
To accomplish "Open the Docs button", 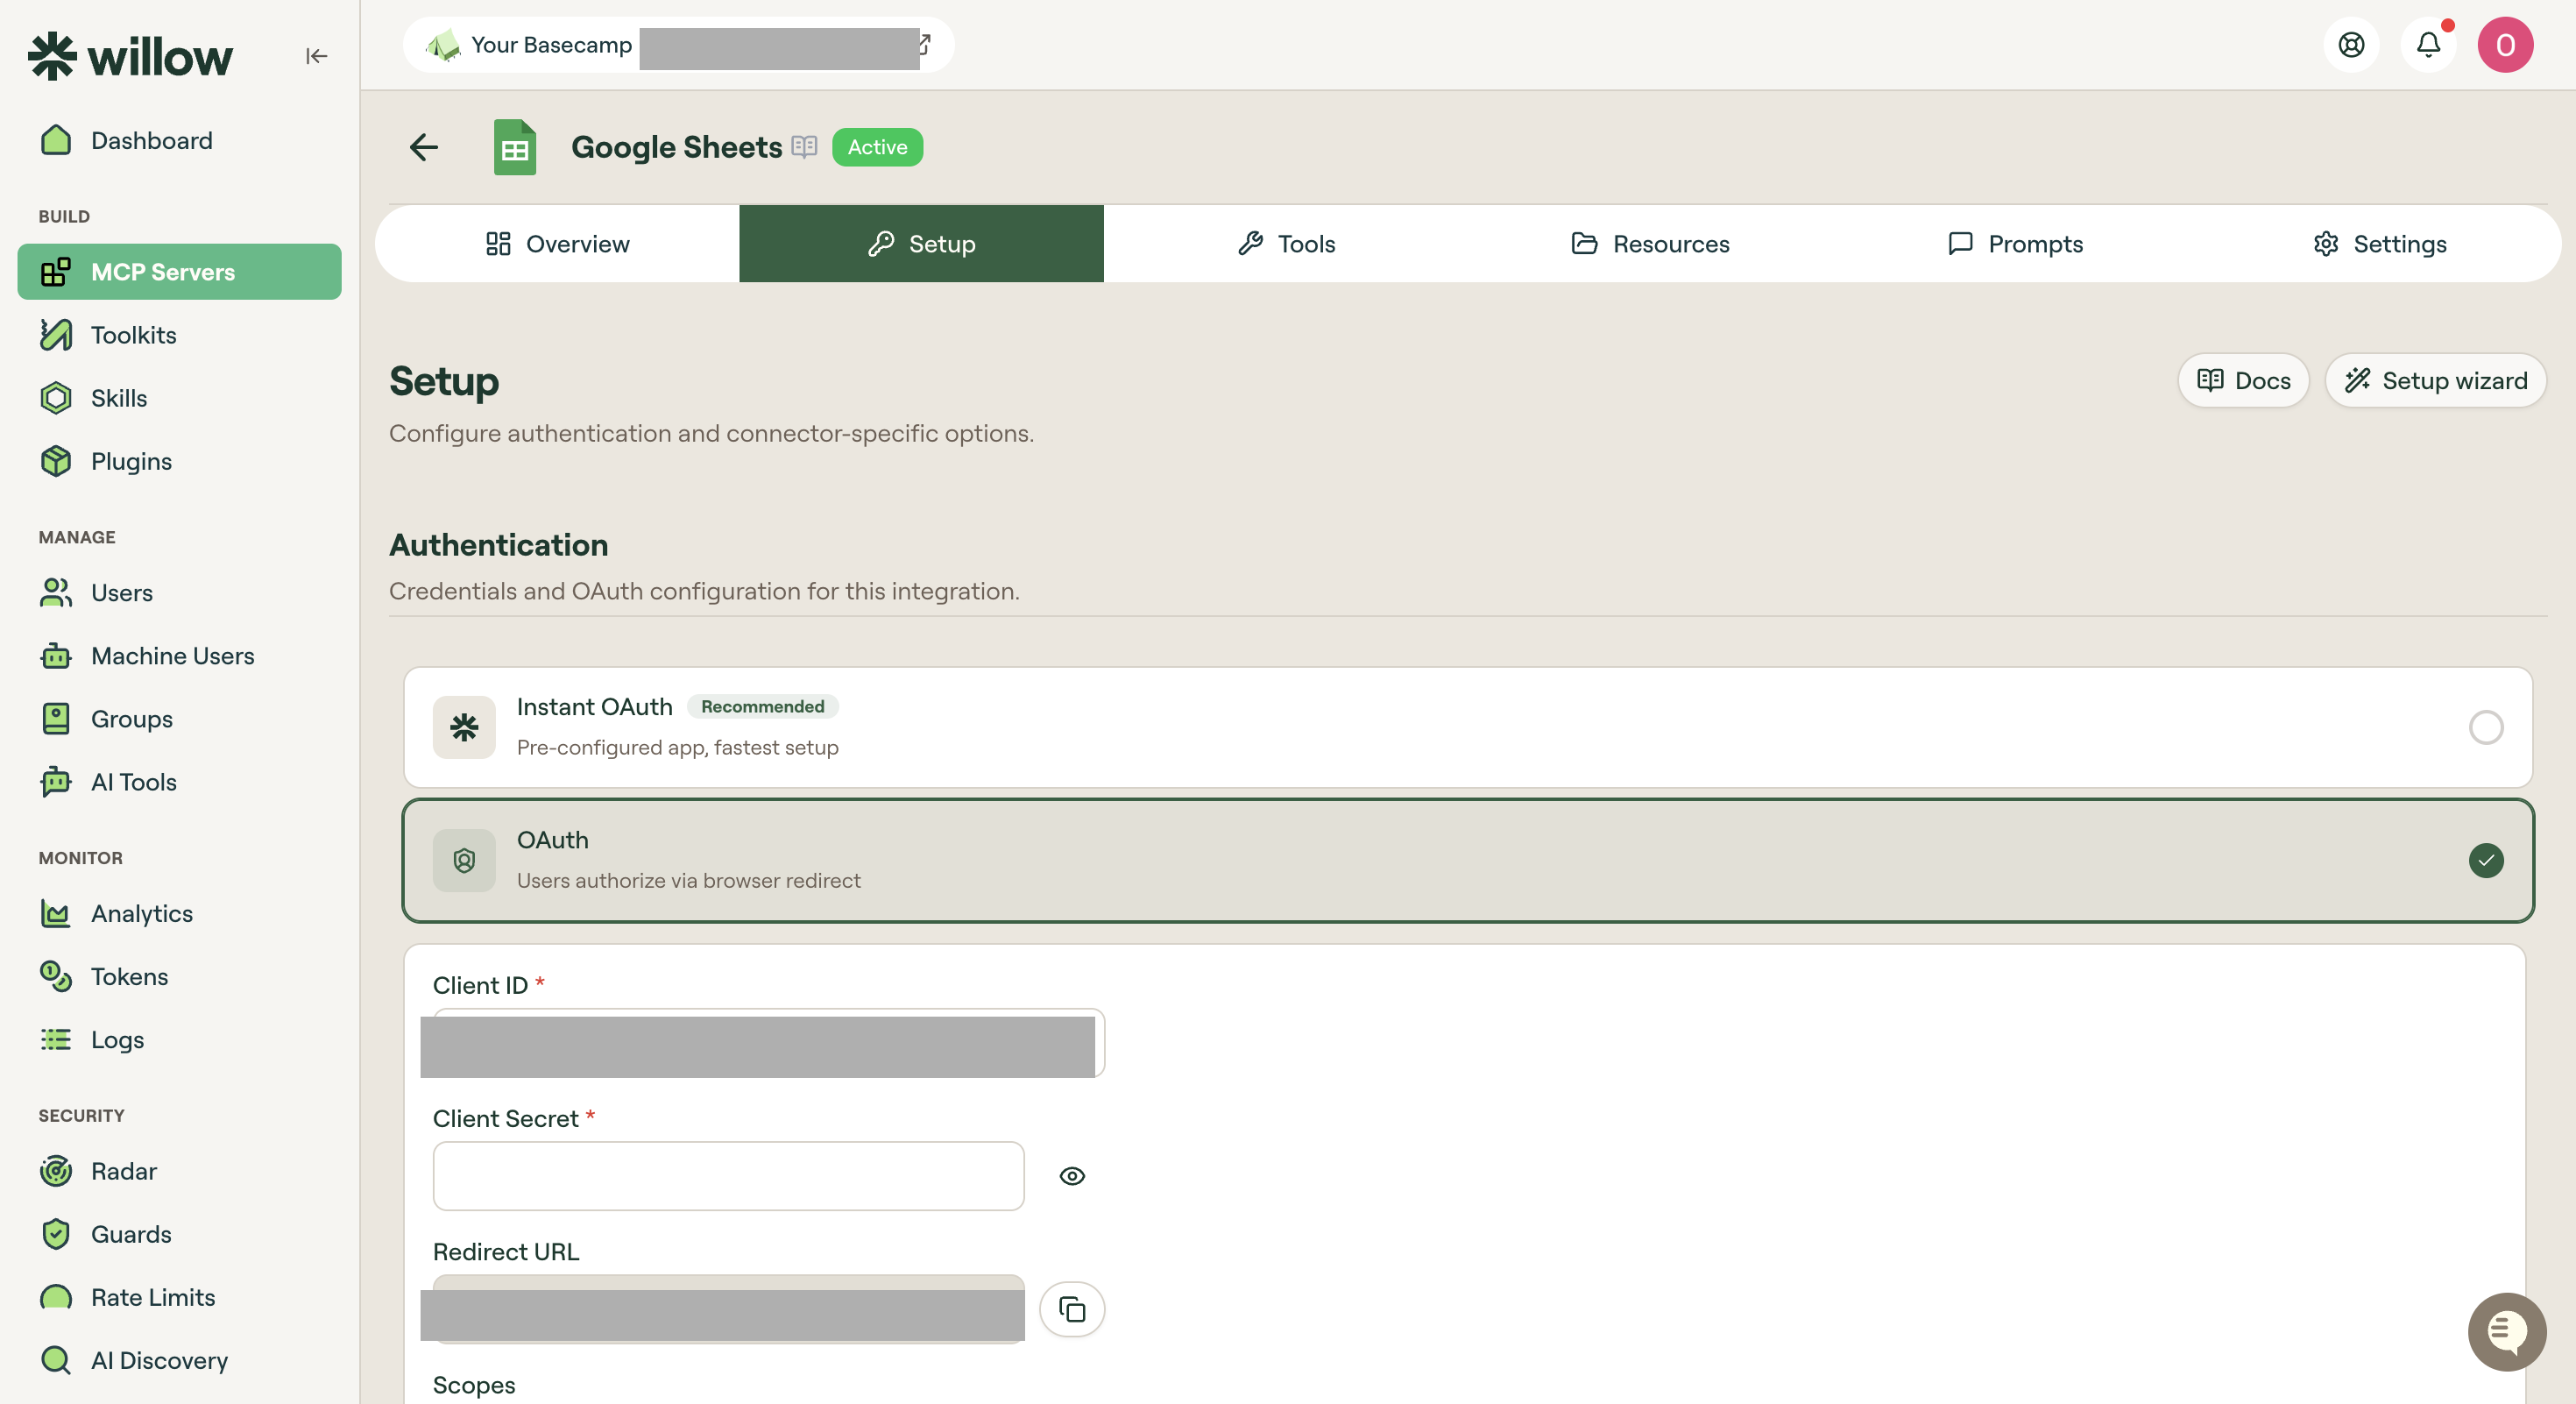I will 2243,381.
